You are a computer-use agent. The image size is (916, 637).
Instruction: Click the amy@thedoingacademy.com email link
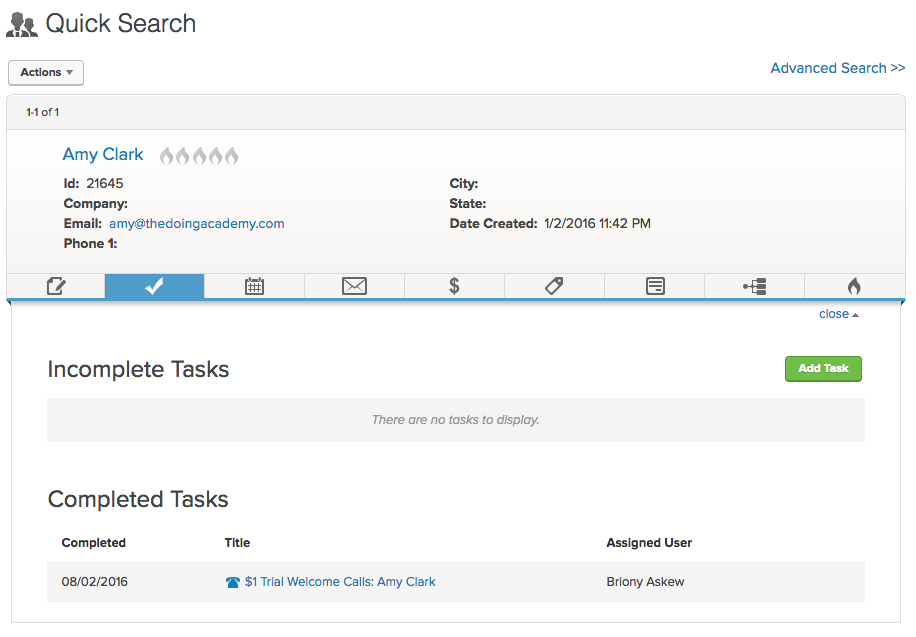tap(196, 224)
